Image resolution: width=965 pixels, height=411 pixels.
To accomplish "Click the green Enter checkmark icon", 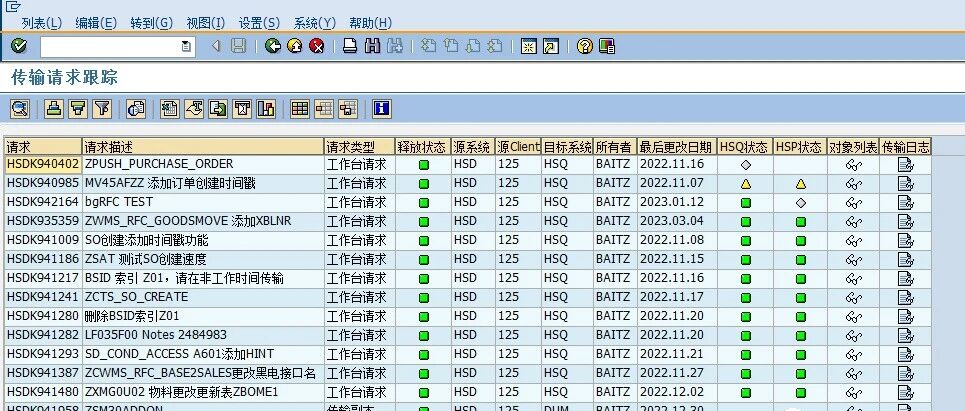I will click(19, 46).
